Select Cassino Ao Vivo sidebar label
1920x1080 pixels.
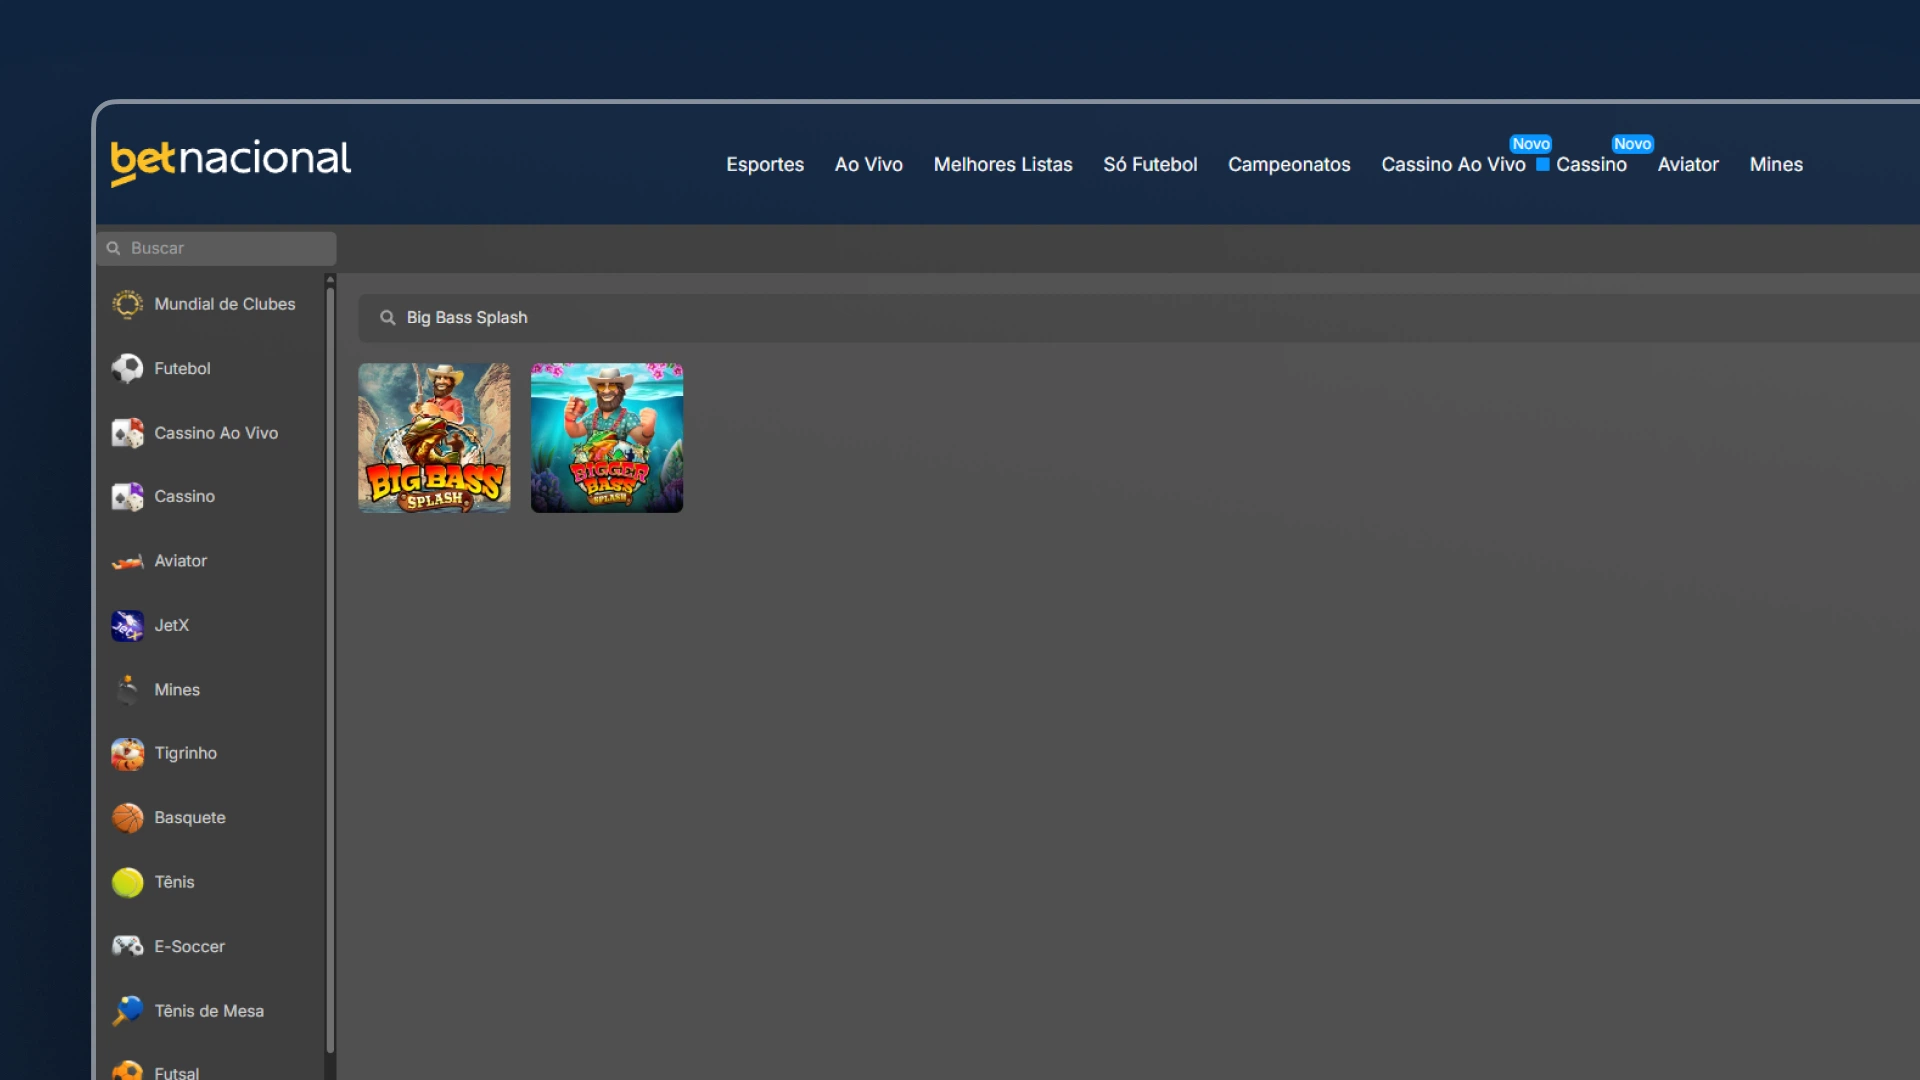216,433
